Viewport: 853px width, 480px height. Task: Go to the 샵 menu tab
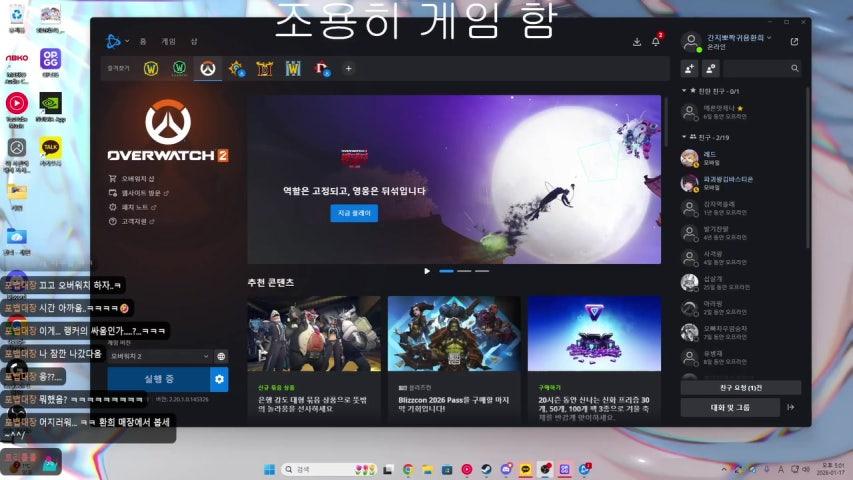[194, 41]
